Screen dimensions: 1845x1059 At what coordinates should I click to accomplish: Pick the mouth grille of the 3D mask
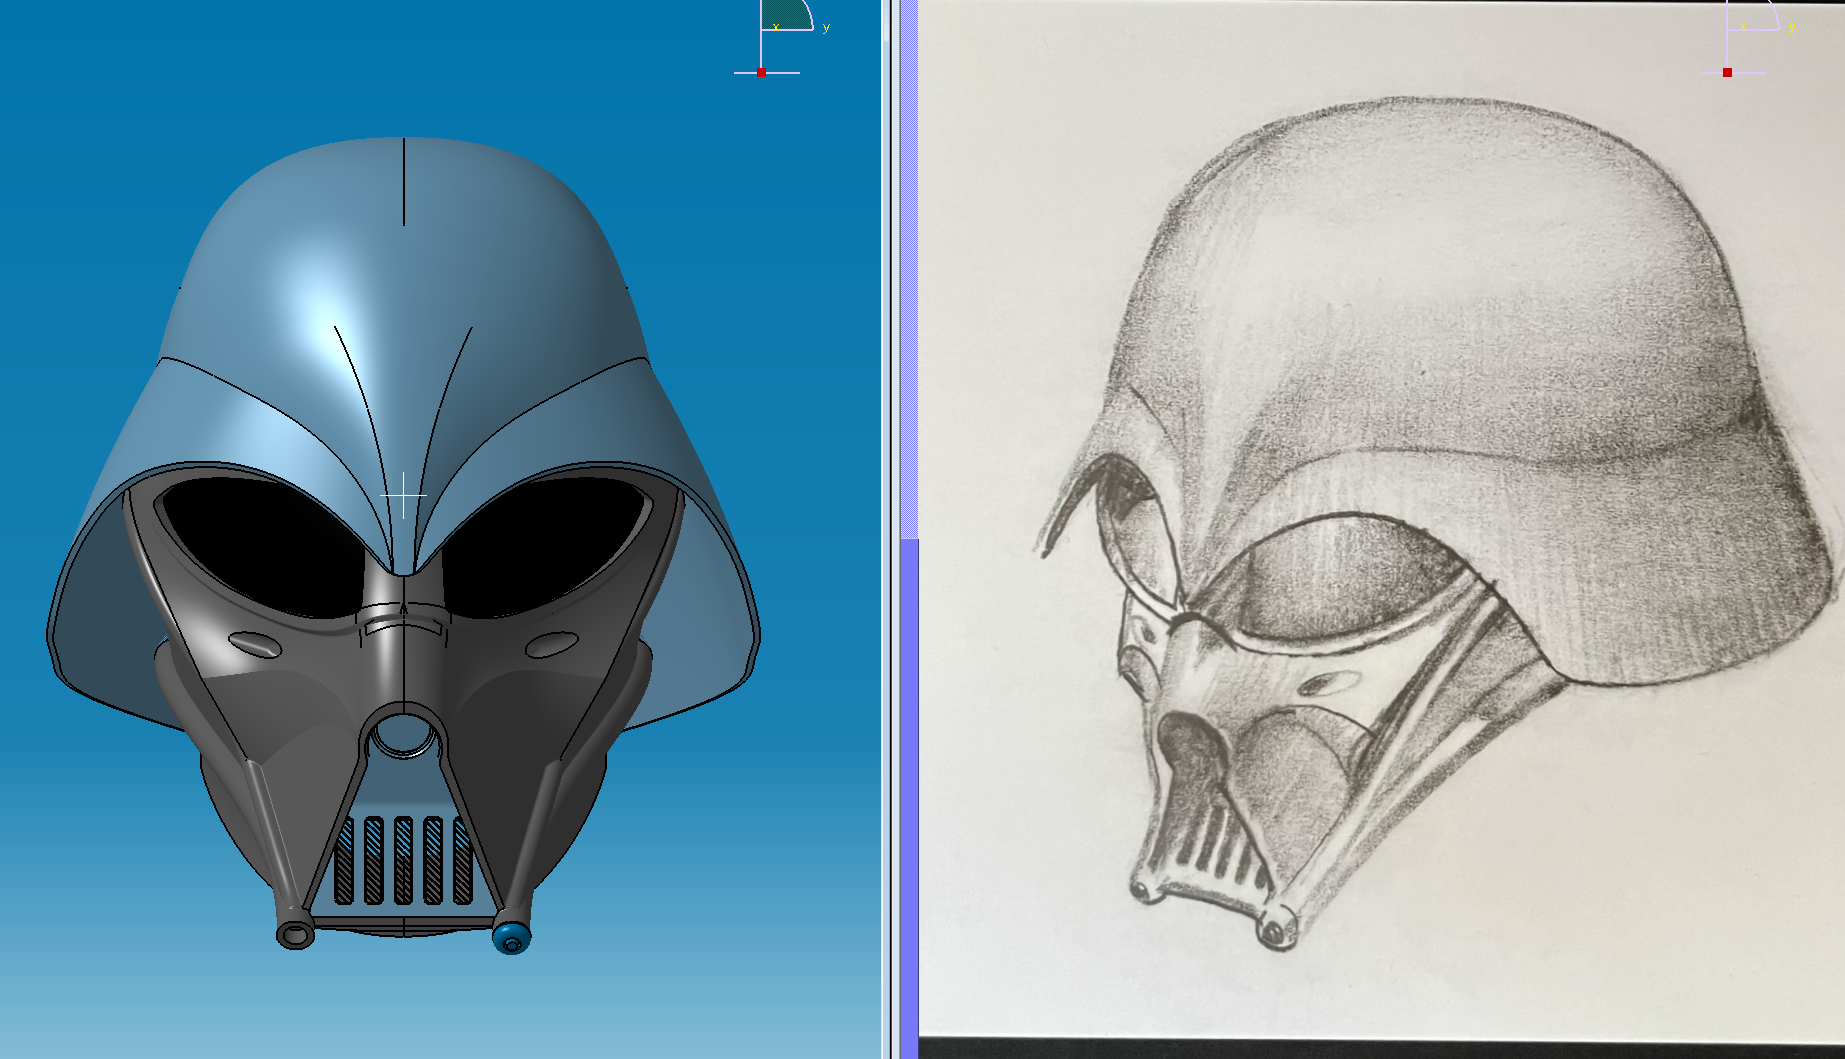[404, 860]
